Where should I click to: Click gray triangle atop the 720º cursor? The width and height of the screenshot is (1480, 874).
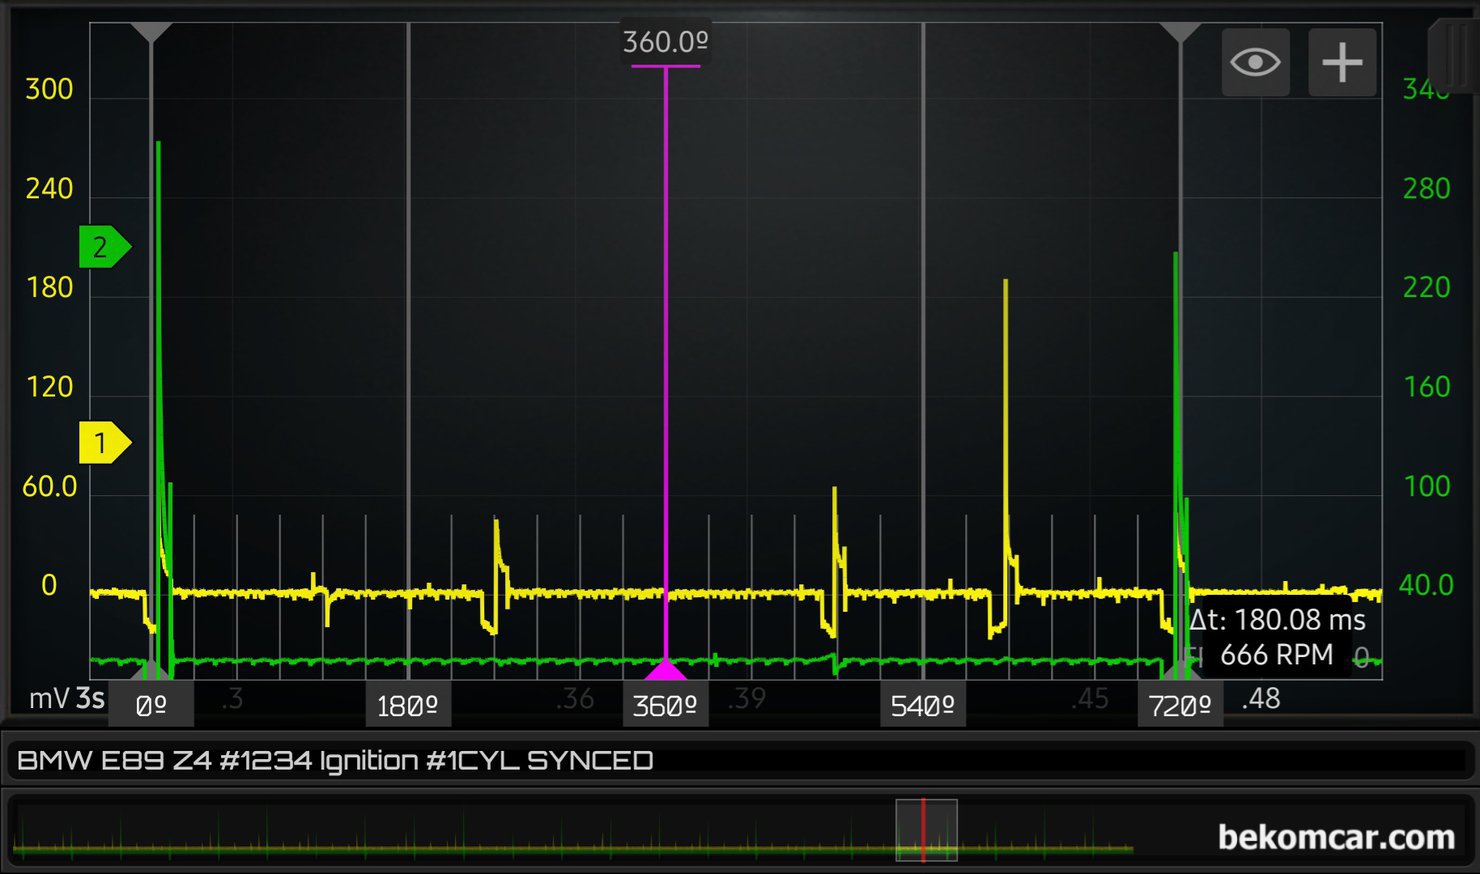coord(1180,33)
